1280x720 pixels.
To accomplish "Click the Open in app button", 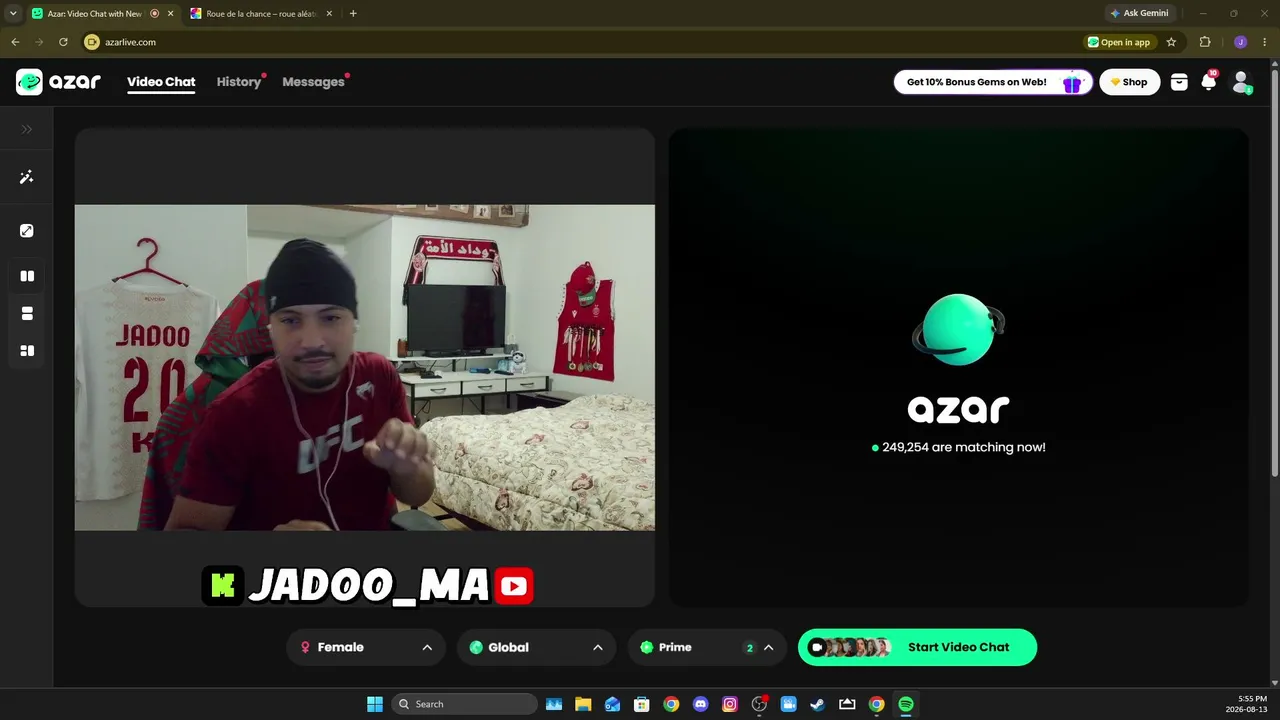I will 1120,42.
